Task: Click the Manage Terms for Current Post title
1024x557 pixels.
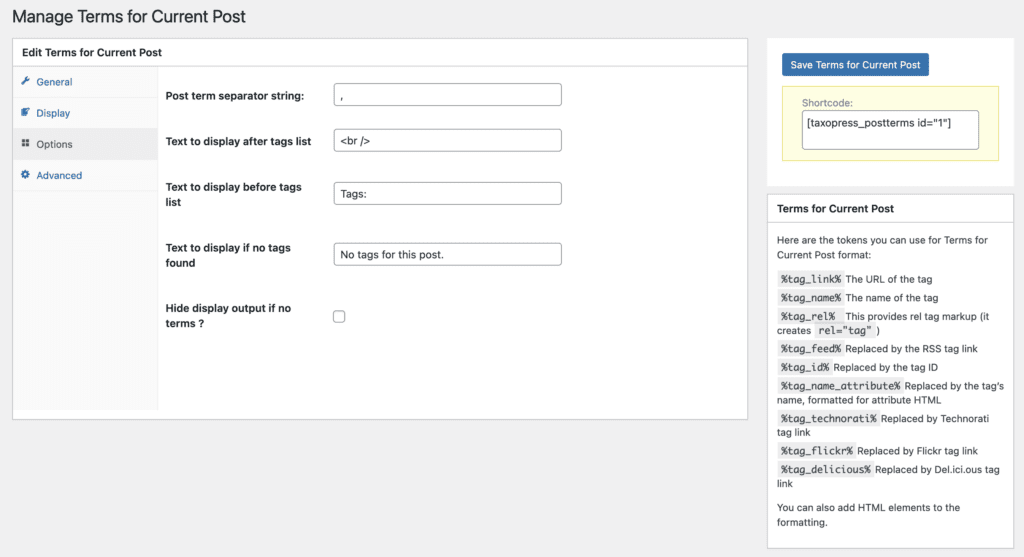Action: [x=129, y=16]
